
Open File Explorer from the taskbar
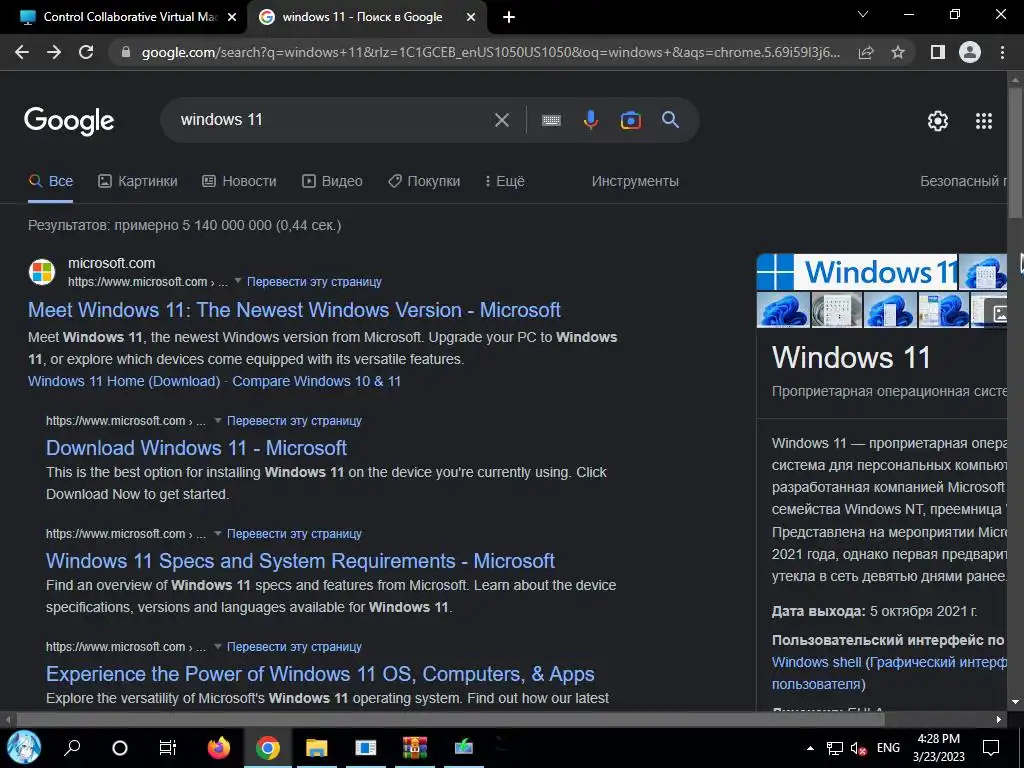317,747
